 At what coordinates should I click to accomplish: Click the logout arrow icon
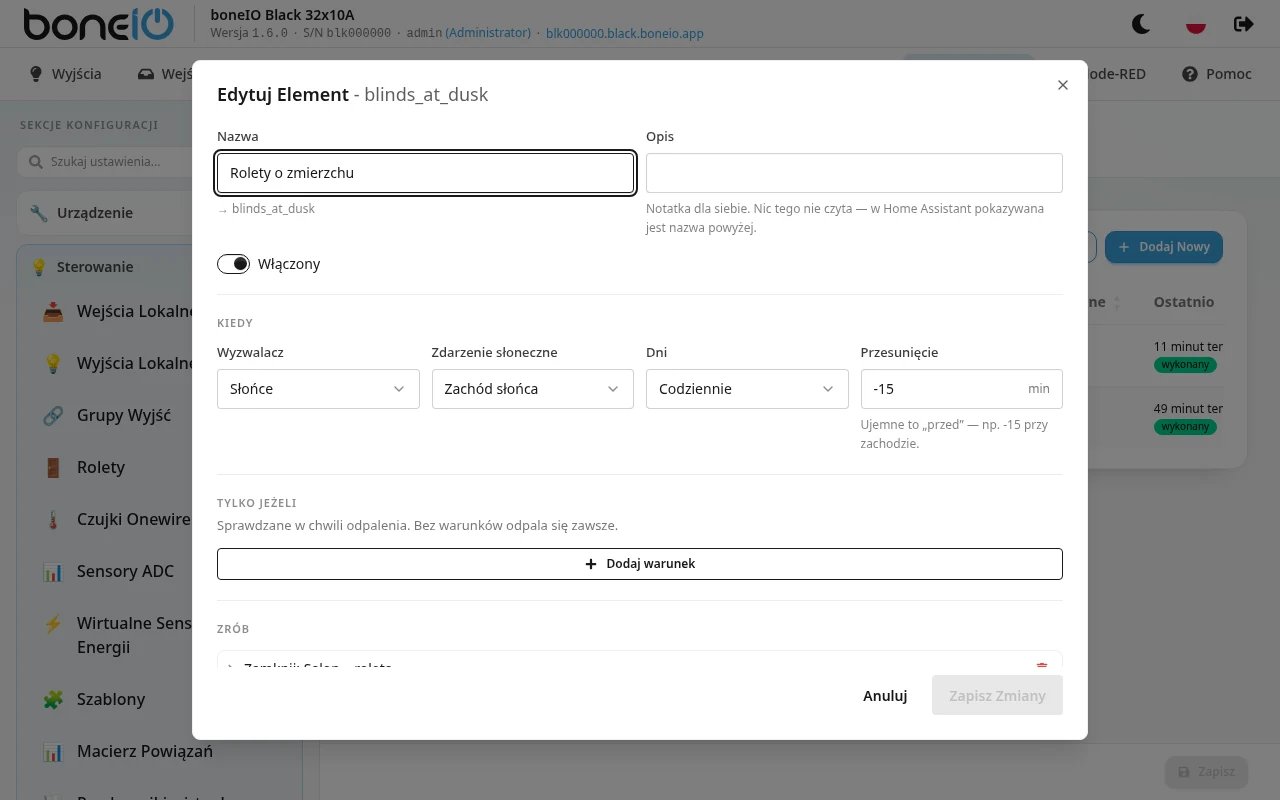click(1244, 24)
